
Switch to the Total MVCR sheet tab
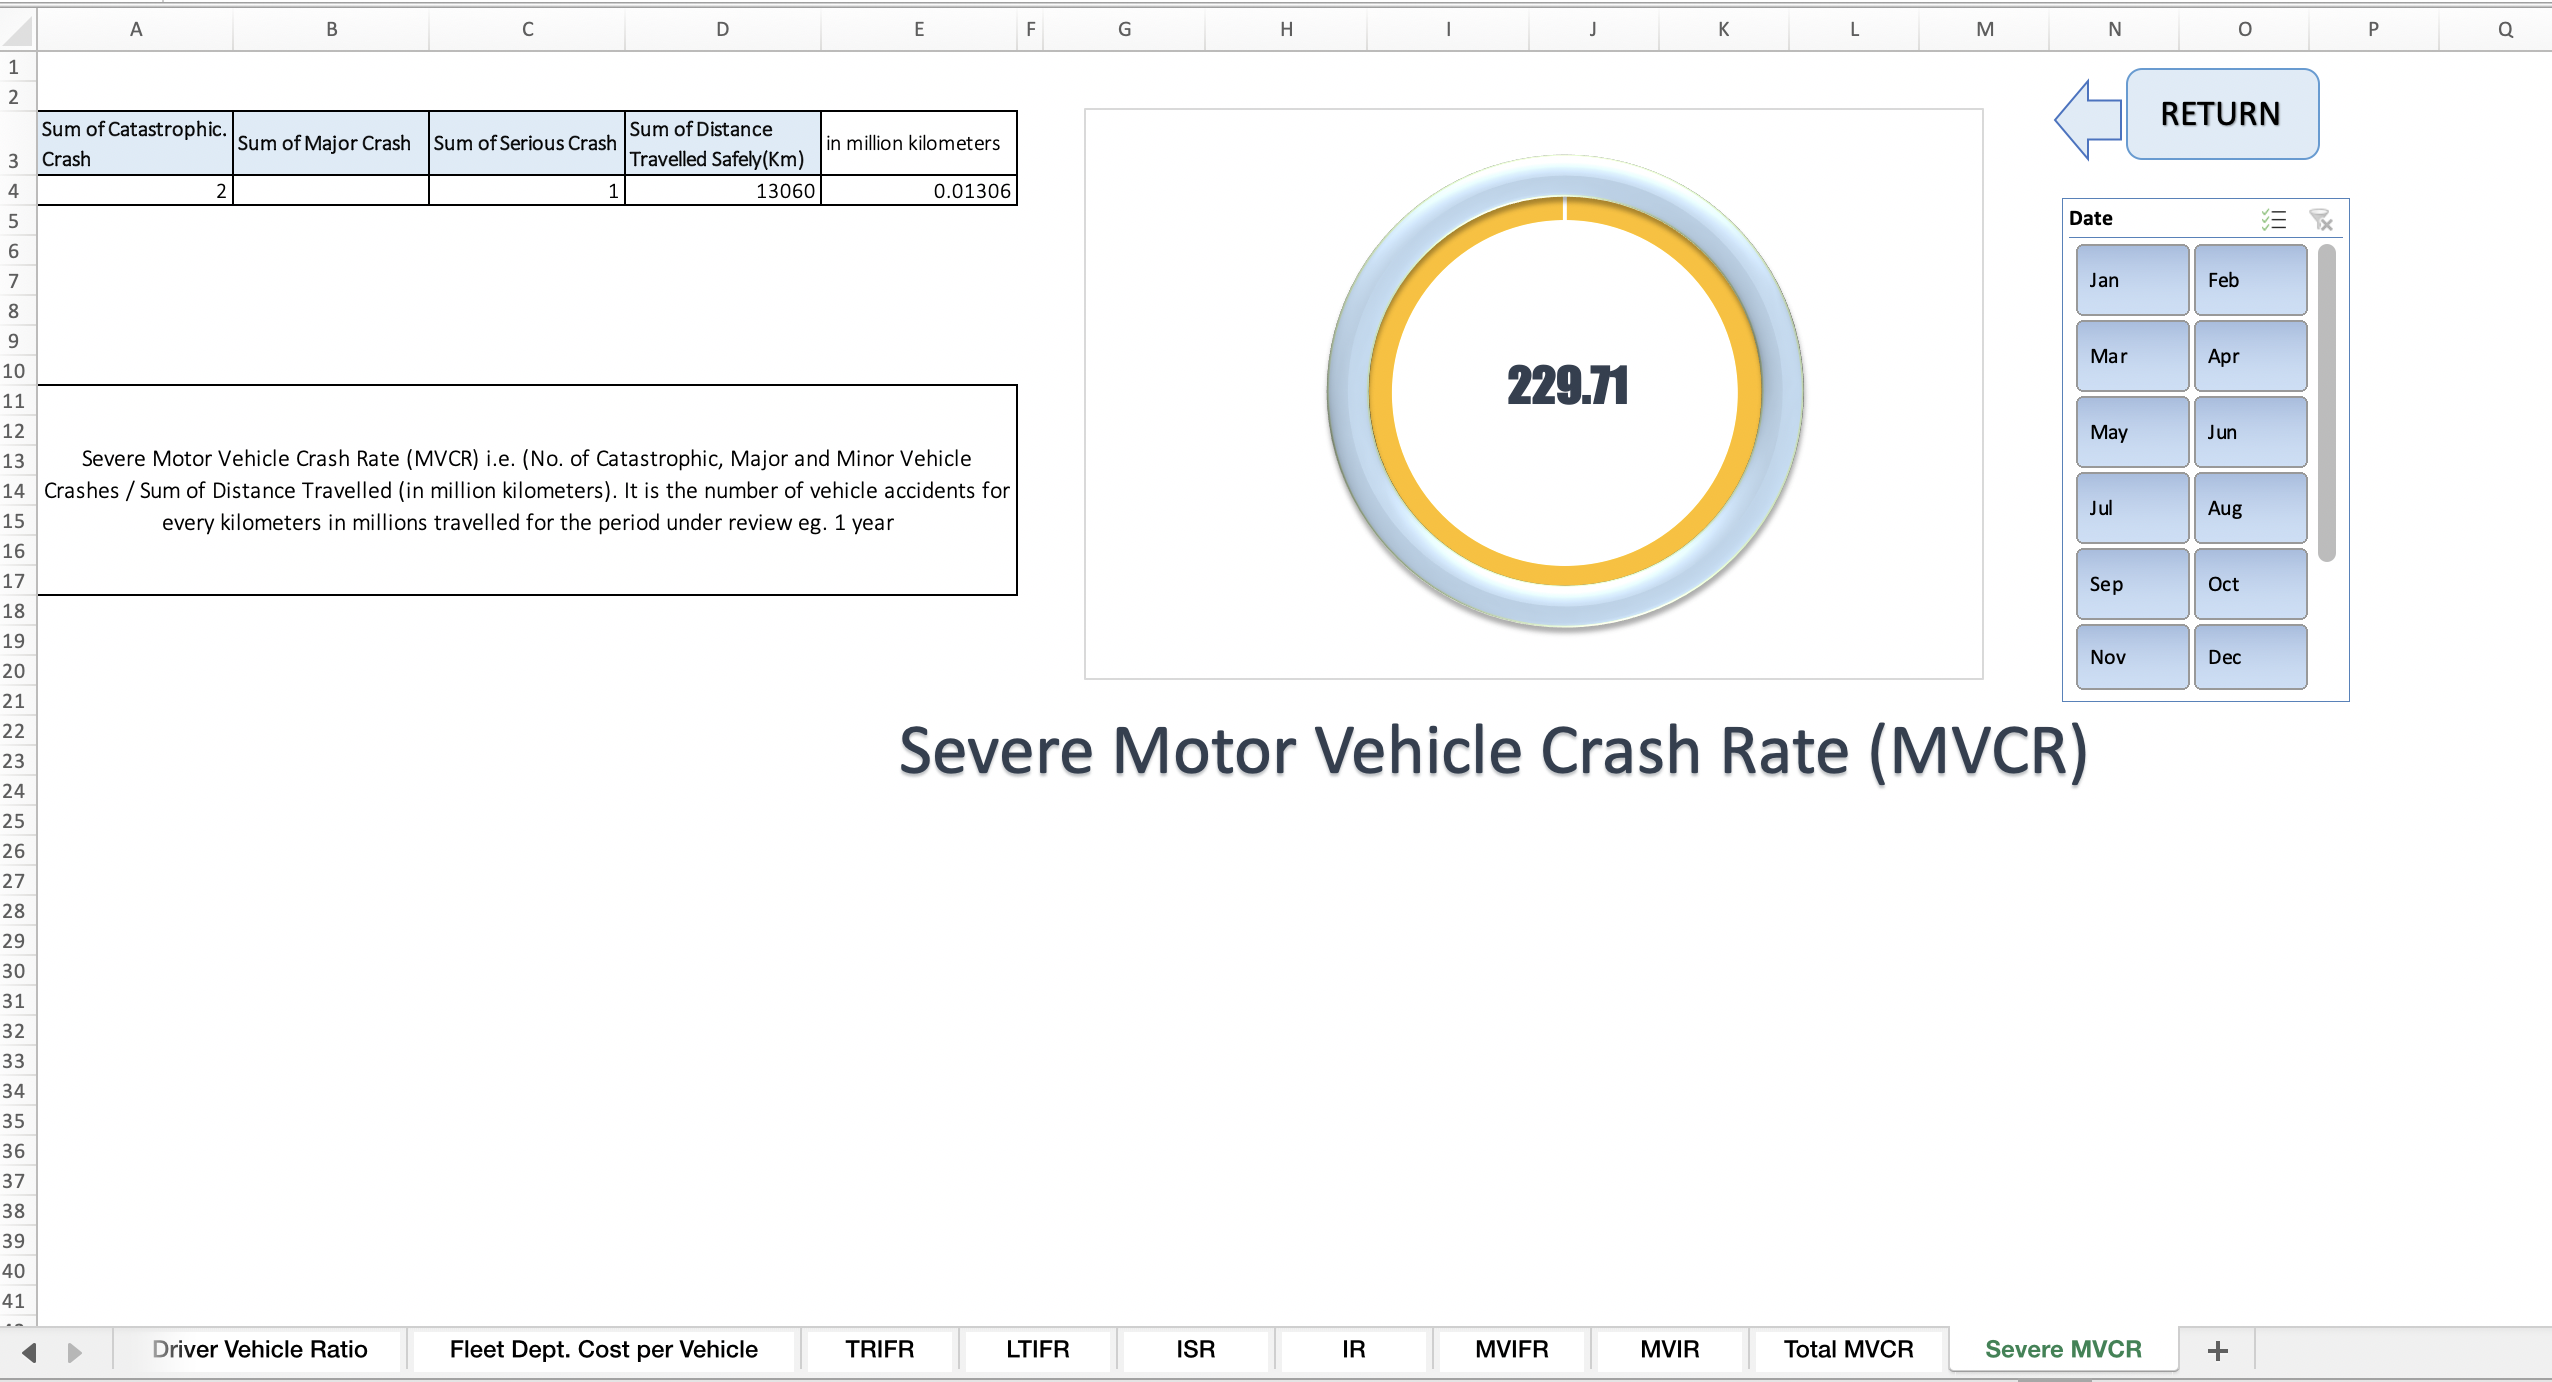[x=1849, y=1349]
